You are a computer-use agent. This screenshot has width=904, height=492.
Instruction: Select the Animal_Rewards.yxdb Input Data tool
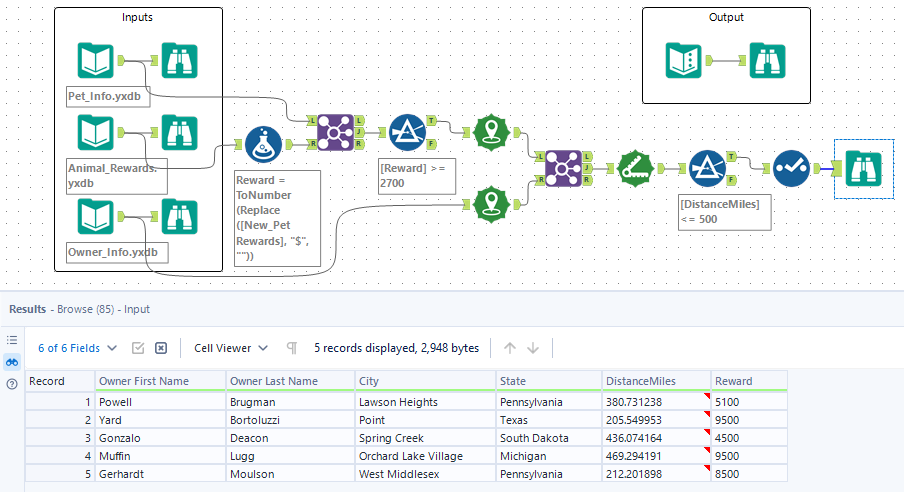click(96, 133)
